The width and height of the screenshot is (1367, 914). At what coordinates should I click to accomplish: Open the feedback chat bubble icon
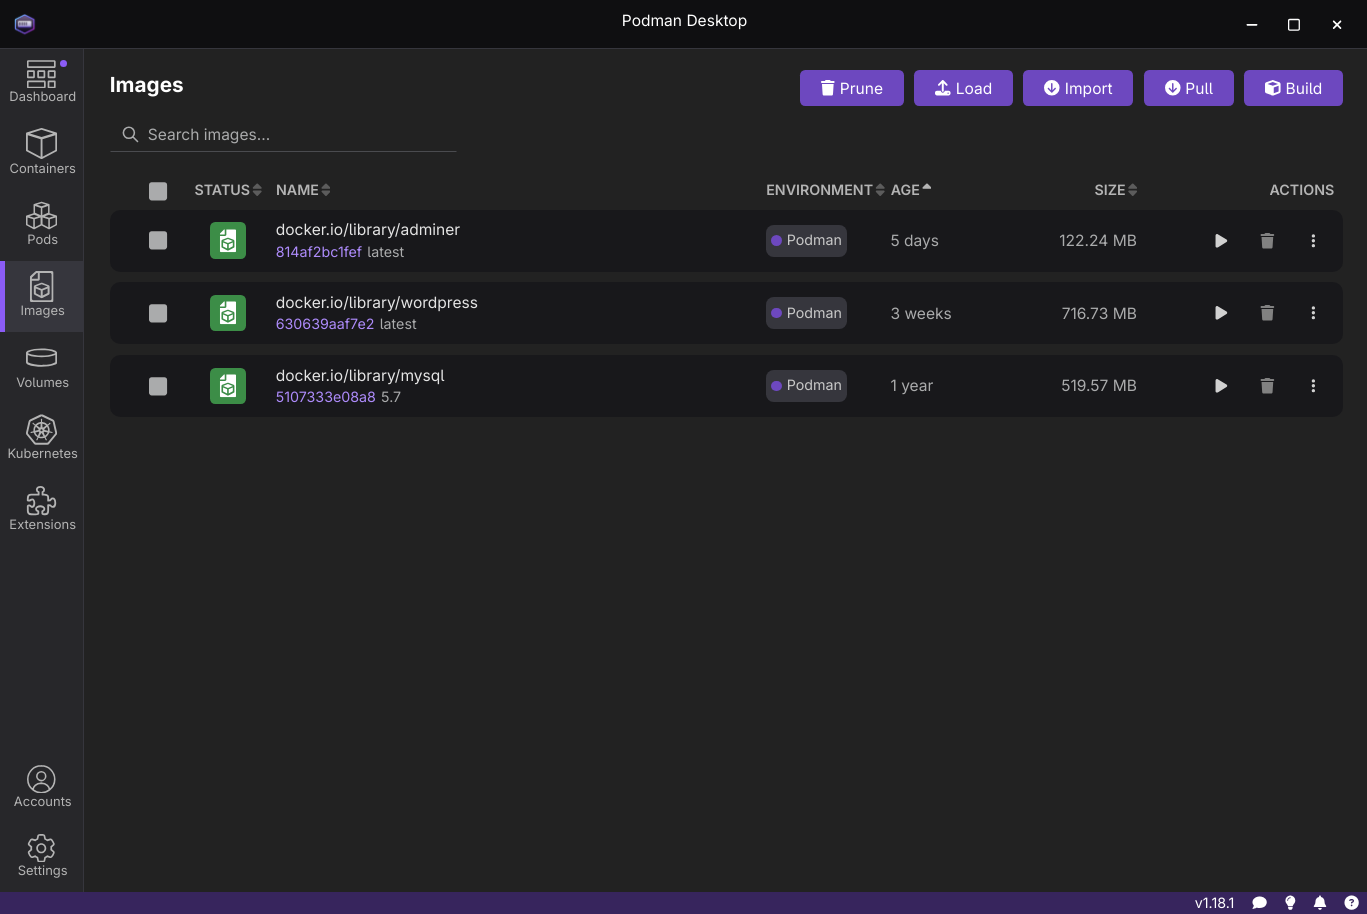pyautogui.click(x=1260, y=903)
